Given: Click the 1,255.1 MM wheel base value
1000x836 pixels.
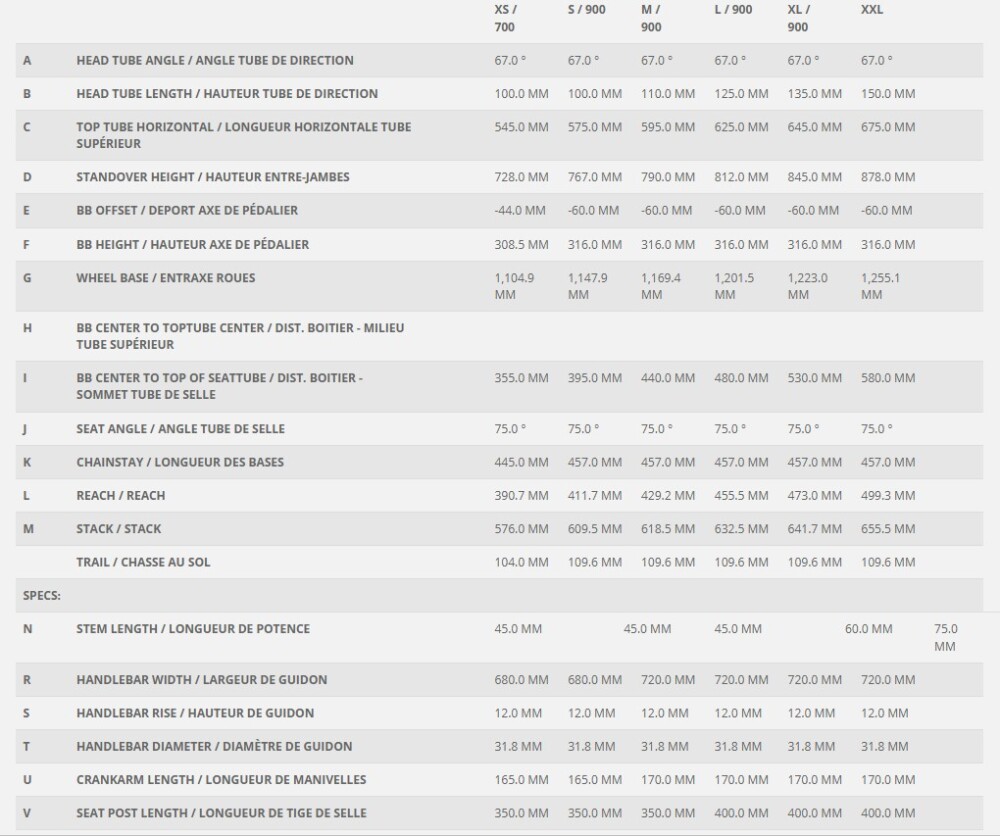Looking at the screenshot, I should pos(880,286).
